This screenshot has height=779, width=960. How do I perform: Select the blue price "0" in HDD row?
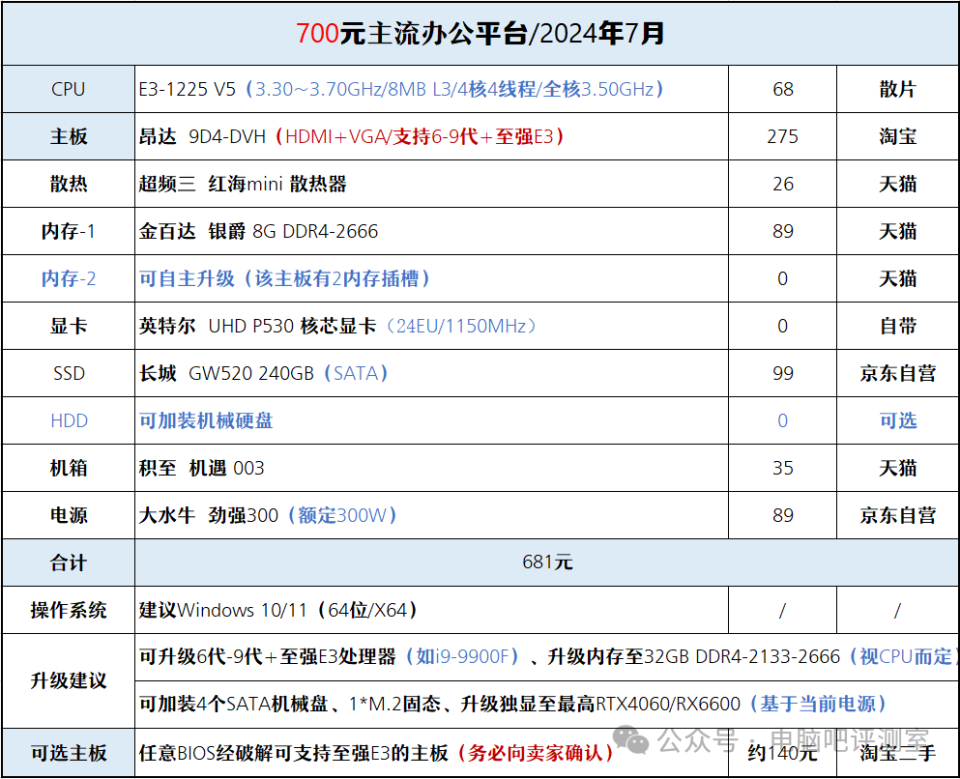click(x=782, y=421)
